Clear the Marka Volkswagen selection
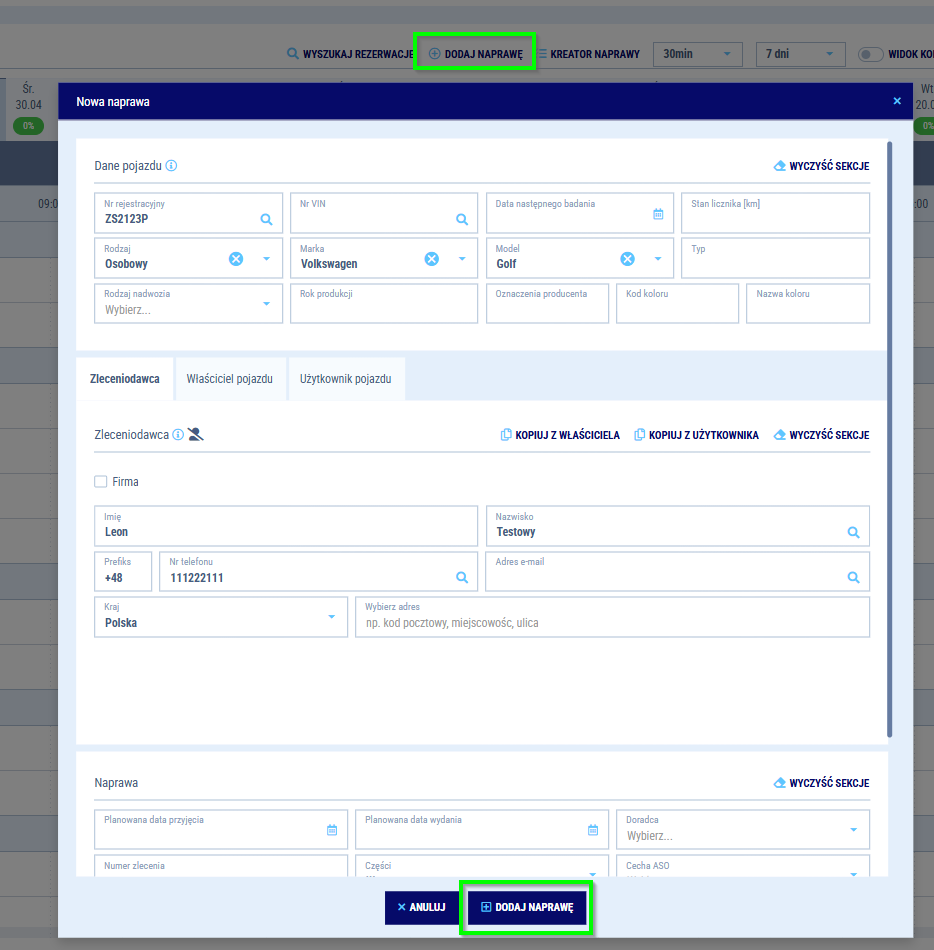 coord(432,259)
